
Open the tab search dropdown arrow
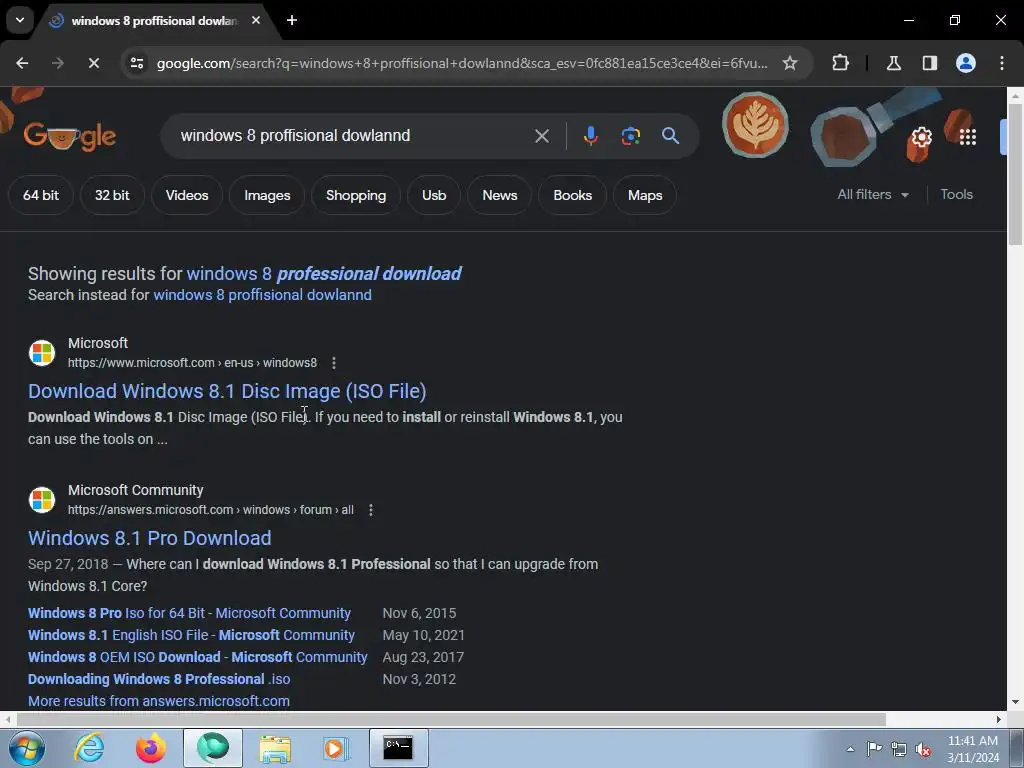tap(20, 20)
